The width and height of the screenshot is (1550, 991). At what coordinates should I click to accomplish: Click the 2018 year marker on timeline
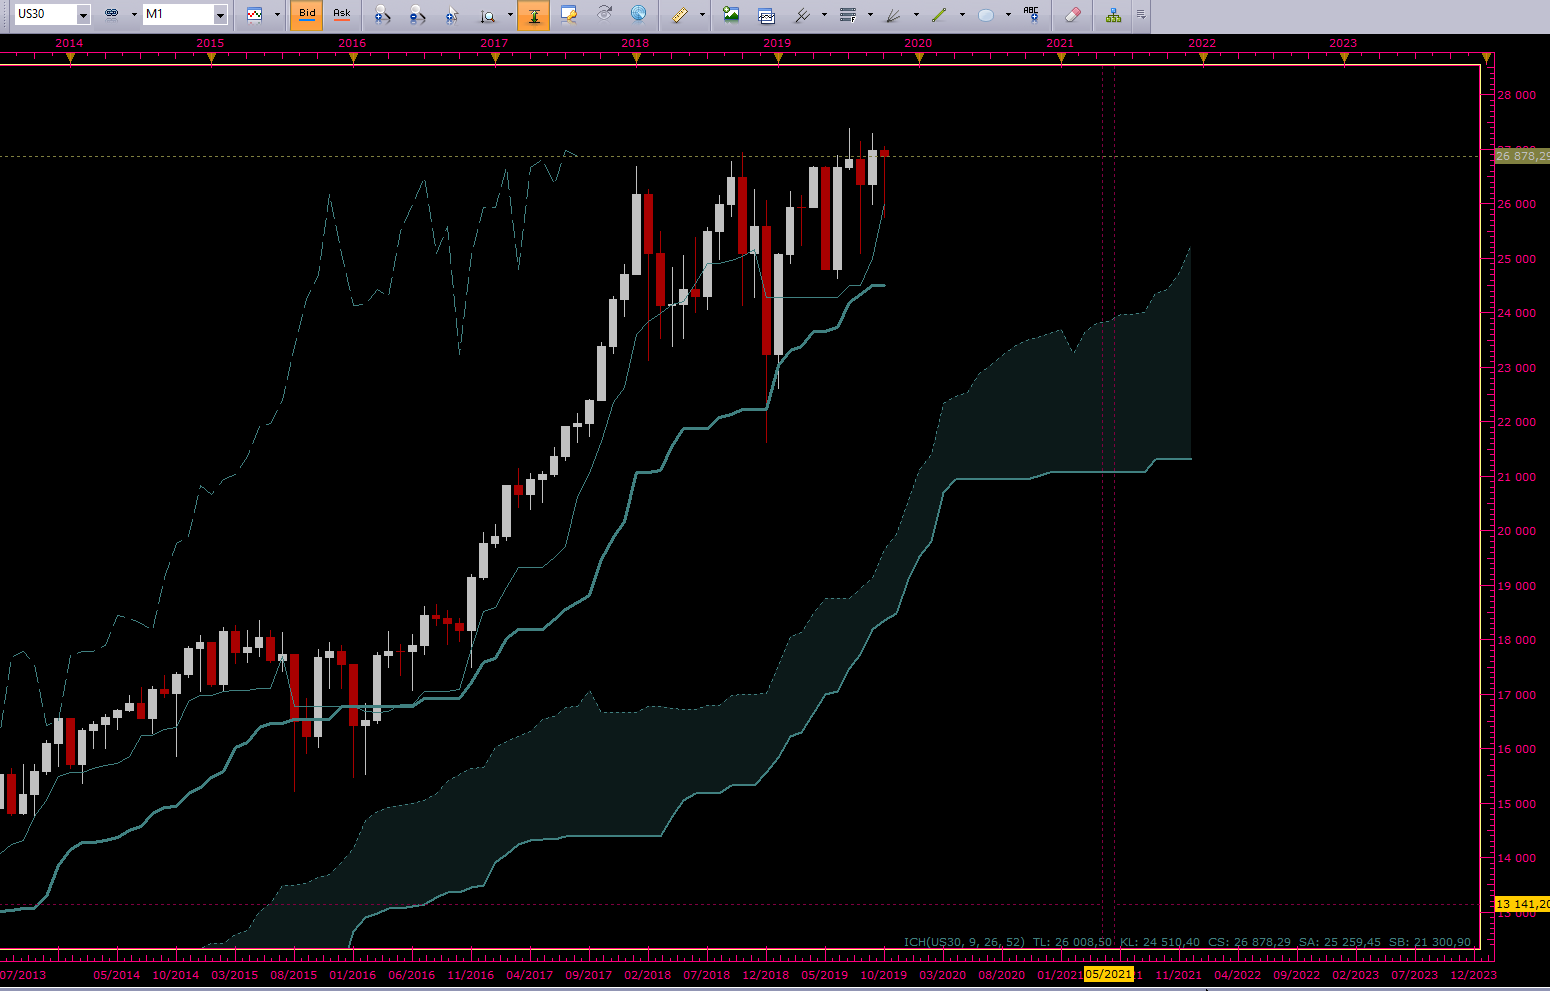coord(635,44)
